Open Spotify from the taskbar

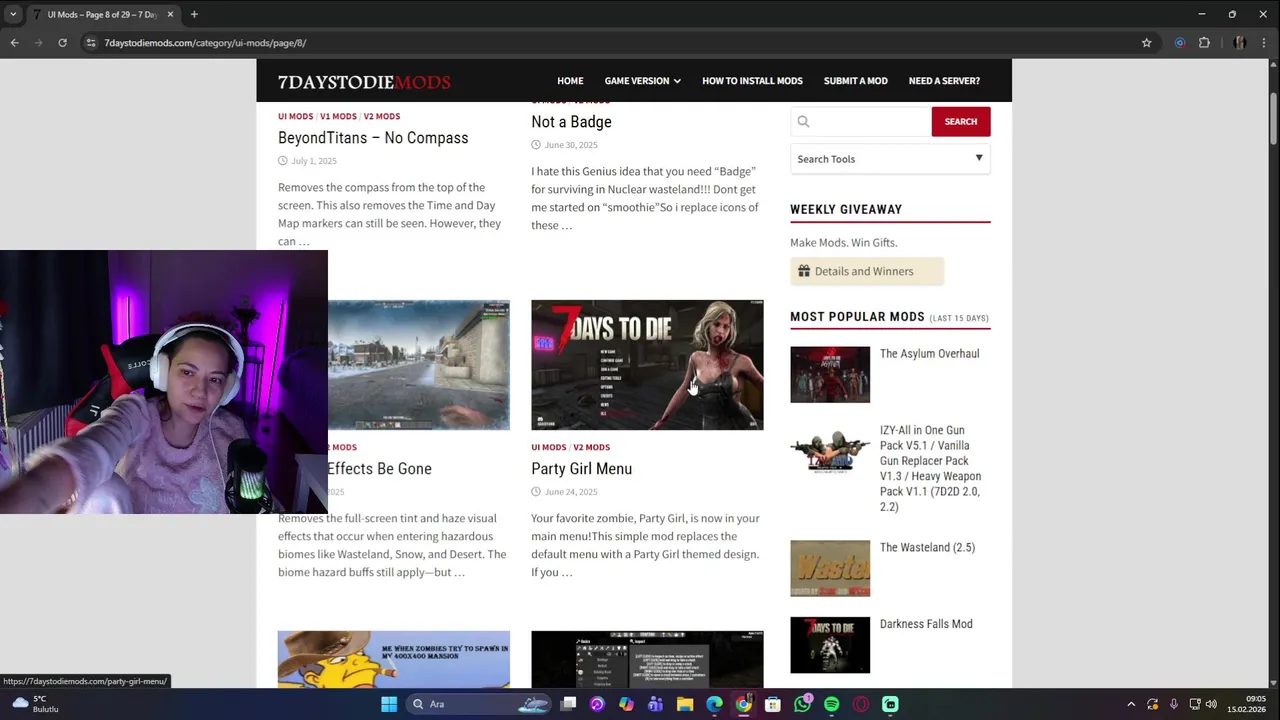pyautogui.click(x=831, y=704)
